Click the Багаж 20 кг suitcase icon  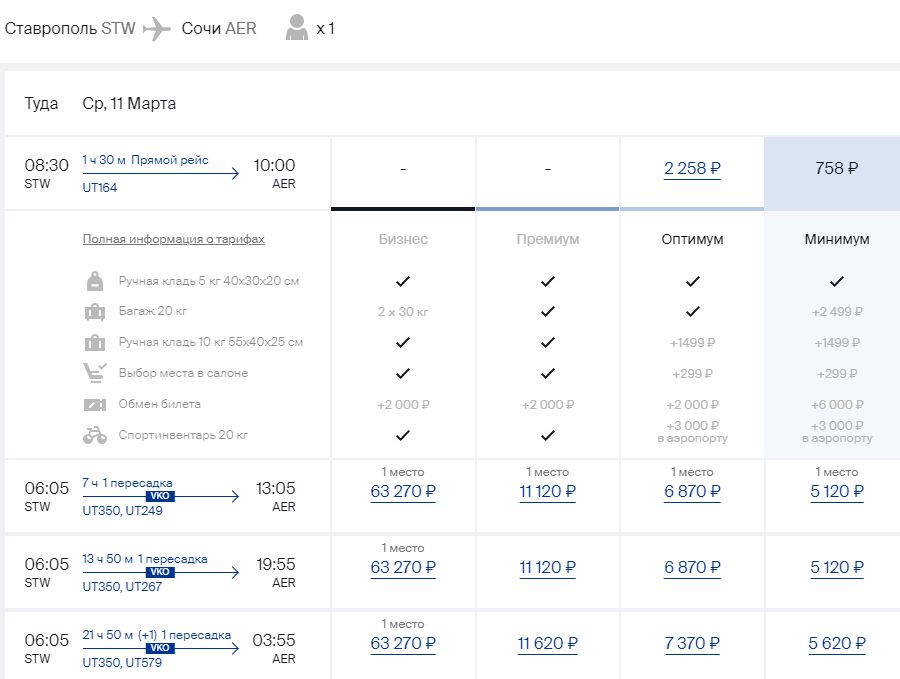[95, 312]
